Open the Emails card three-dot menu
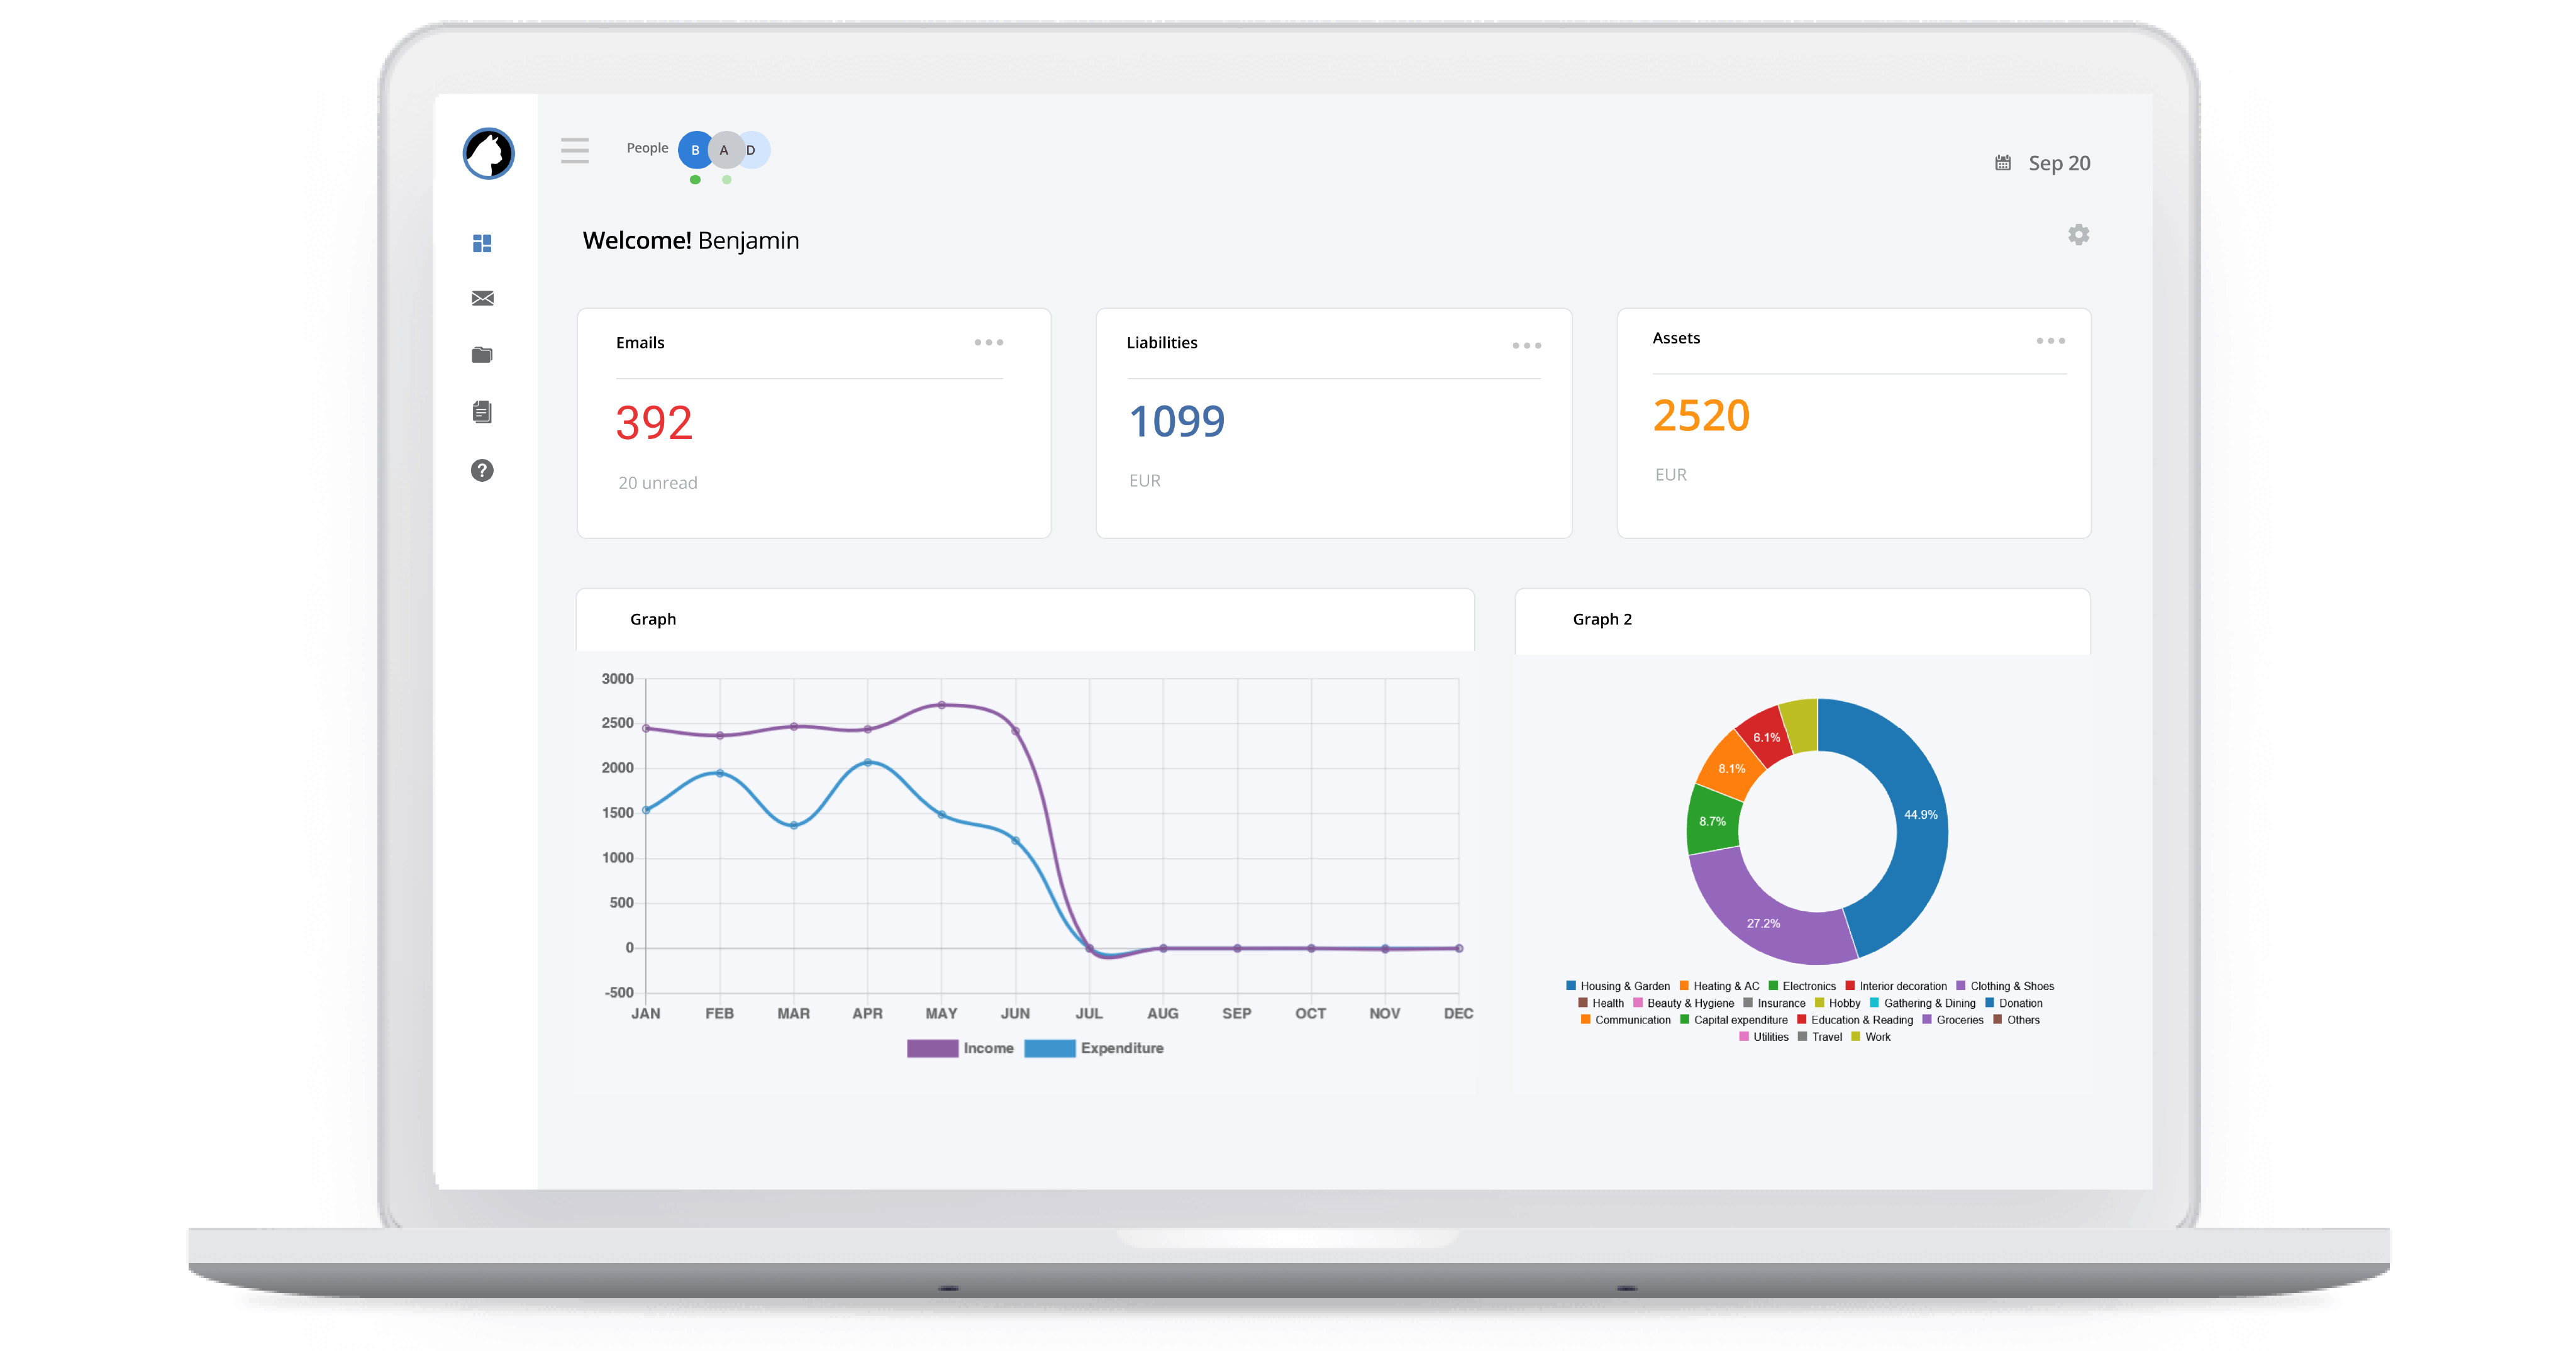The width and height of the screenshot is (2576, 1351). point(988,343)
